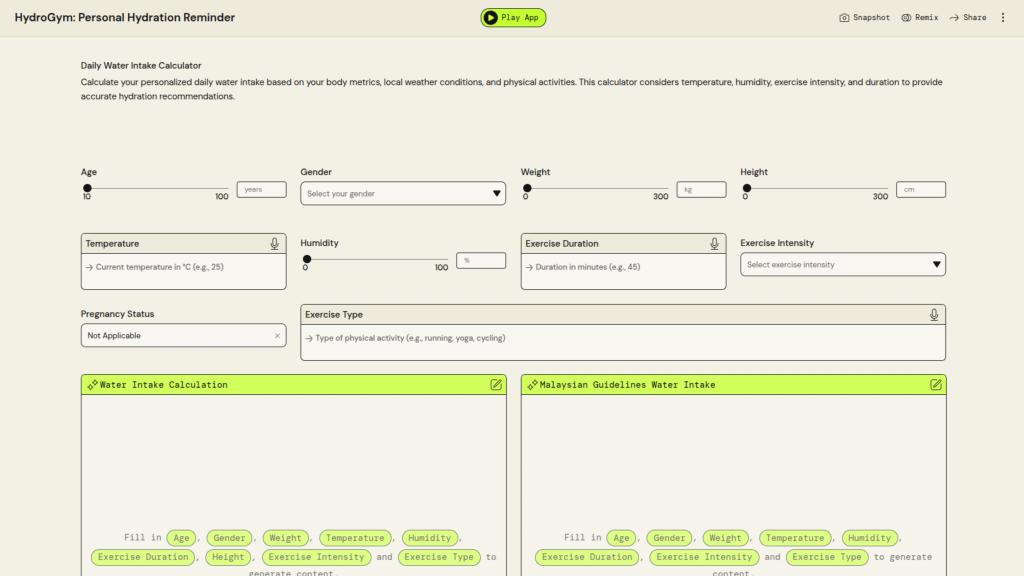This screenshot has width=1024, height=576.
Task: Click the Share button
Action: click(x=968, y=17)
